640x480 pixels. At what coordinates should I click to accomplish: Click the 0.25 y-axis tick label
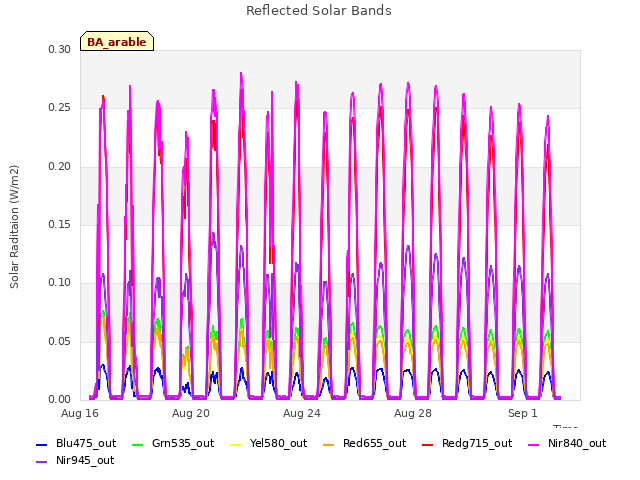59,108
